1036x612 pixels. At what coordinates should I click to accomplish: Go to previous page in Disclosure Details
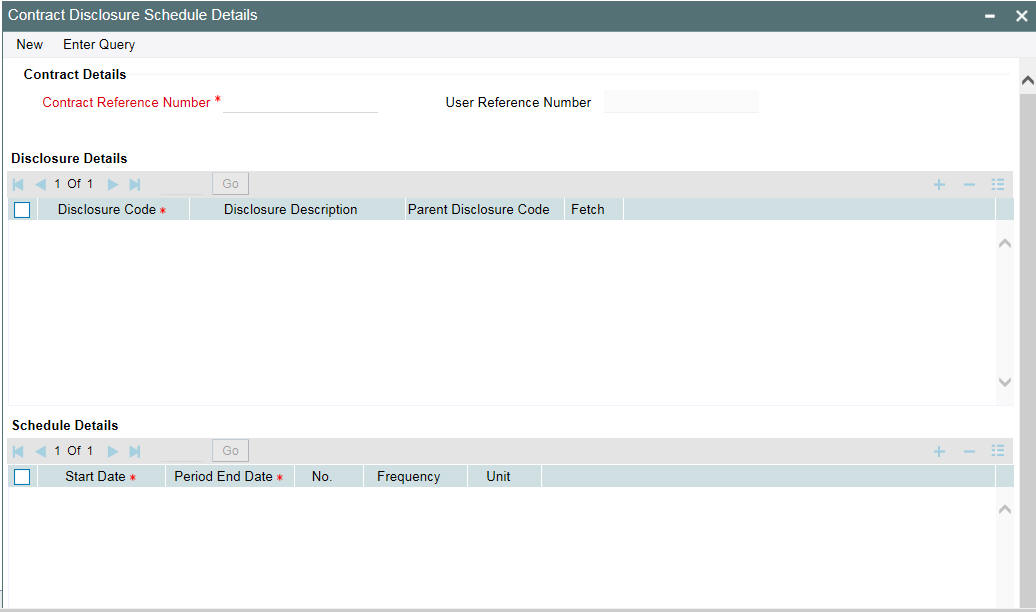point(40,184)
